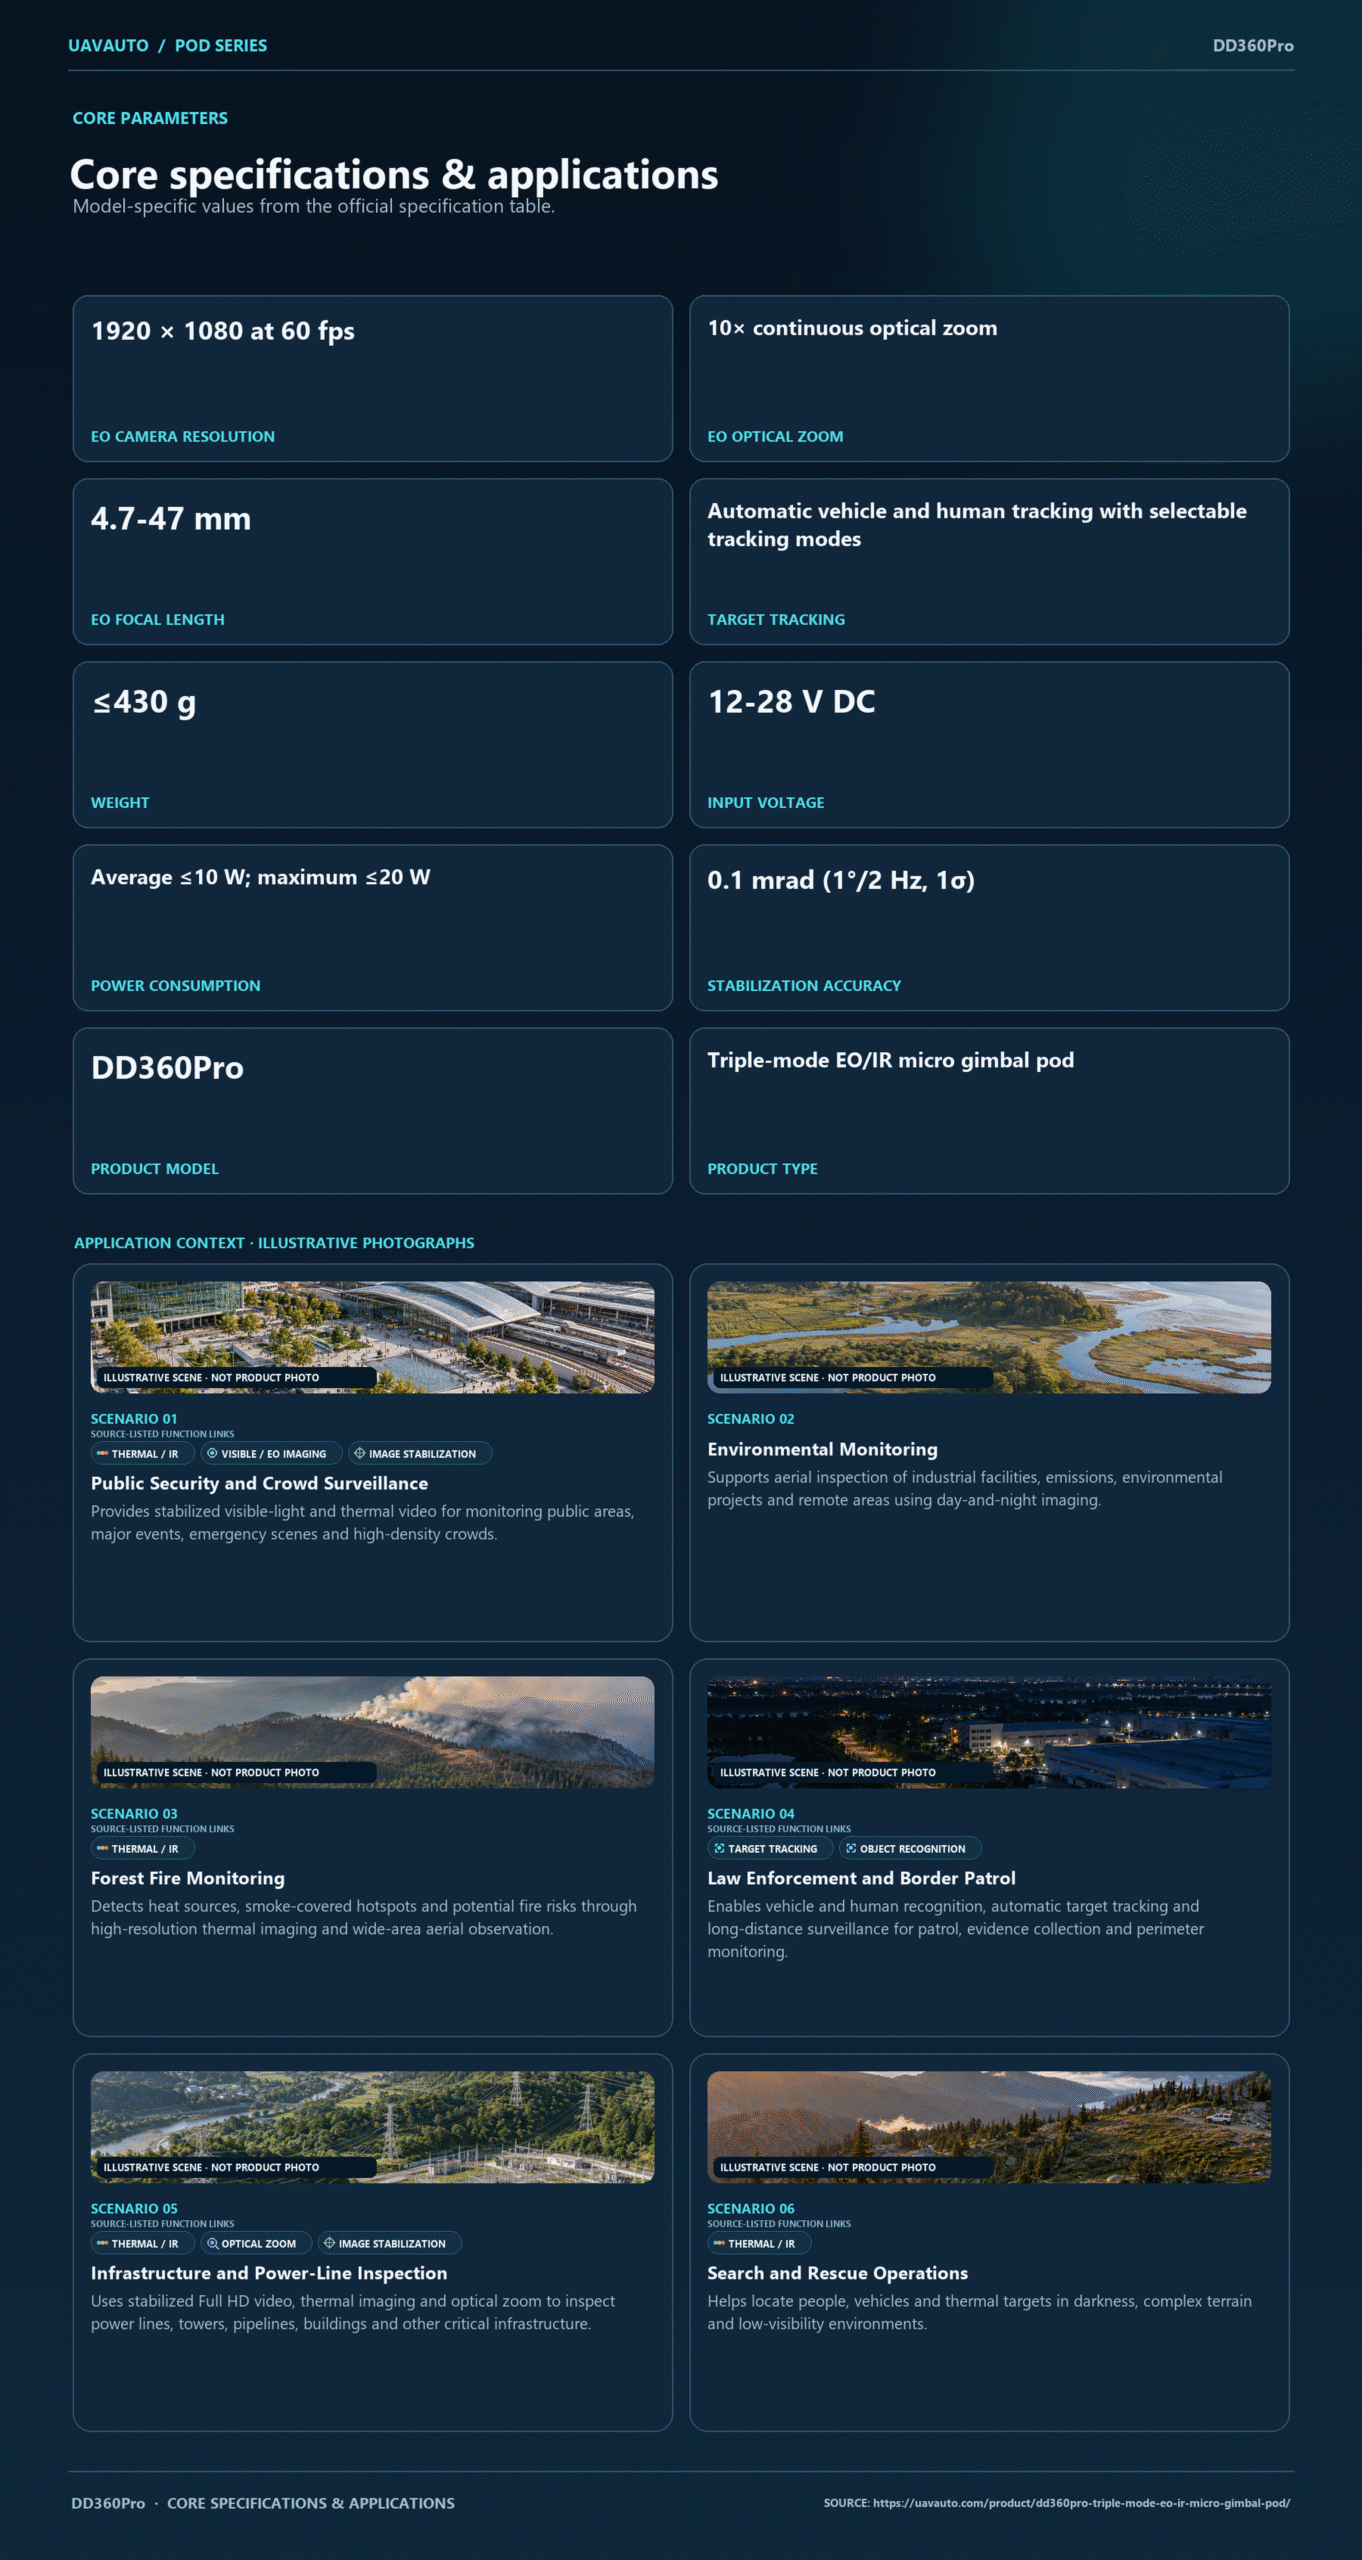Image resolution: width=1362 pixels, height=2560 pixels.
Task: Select the '10× continuous optical zoom' value
Action: click(x=852, y=328)
